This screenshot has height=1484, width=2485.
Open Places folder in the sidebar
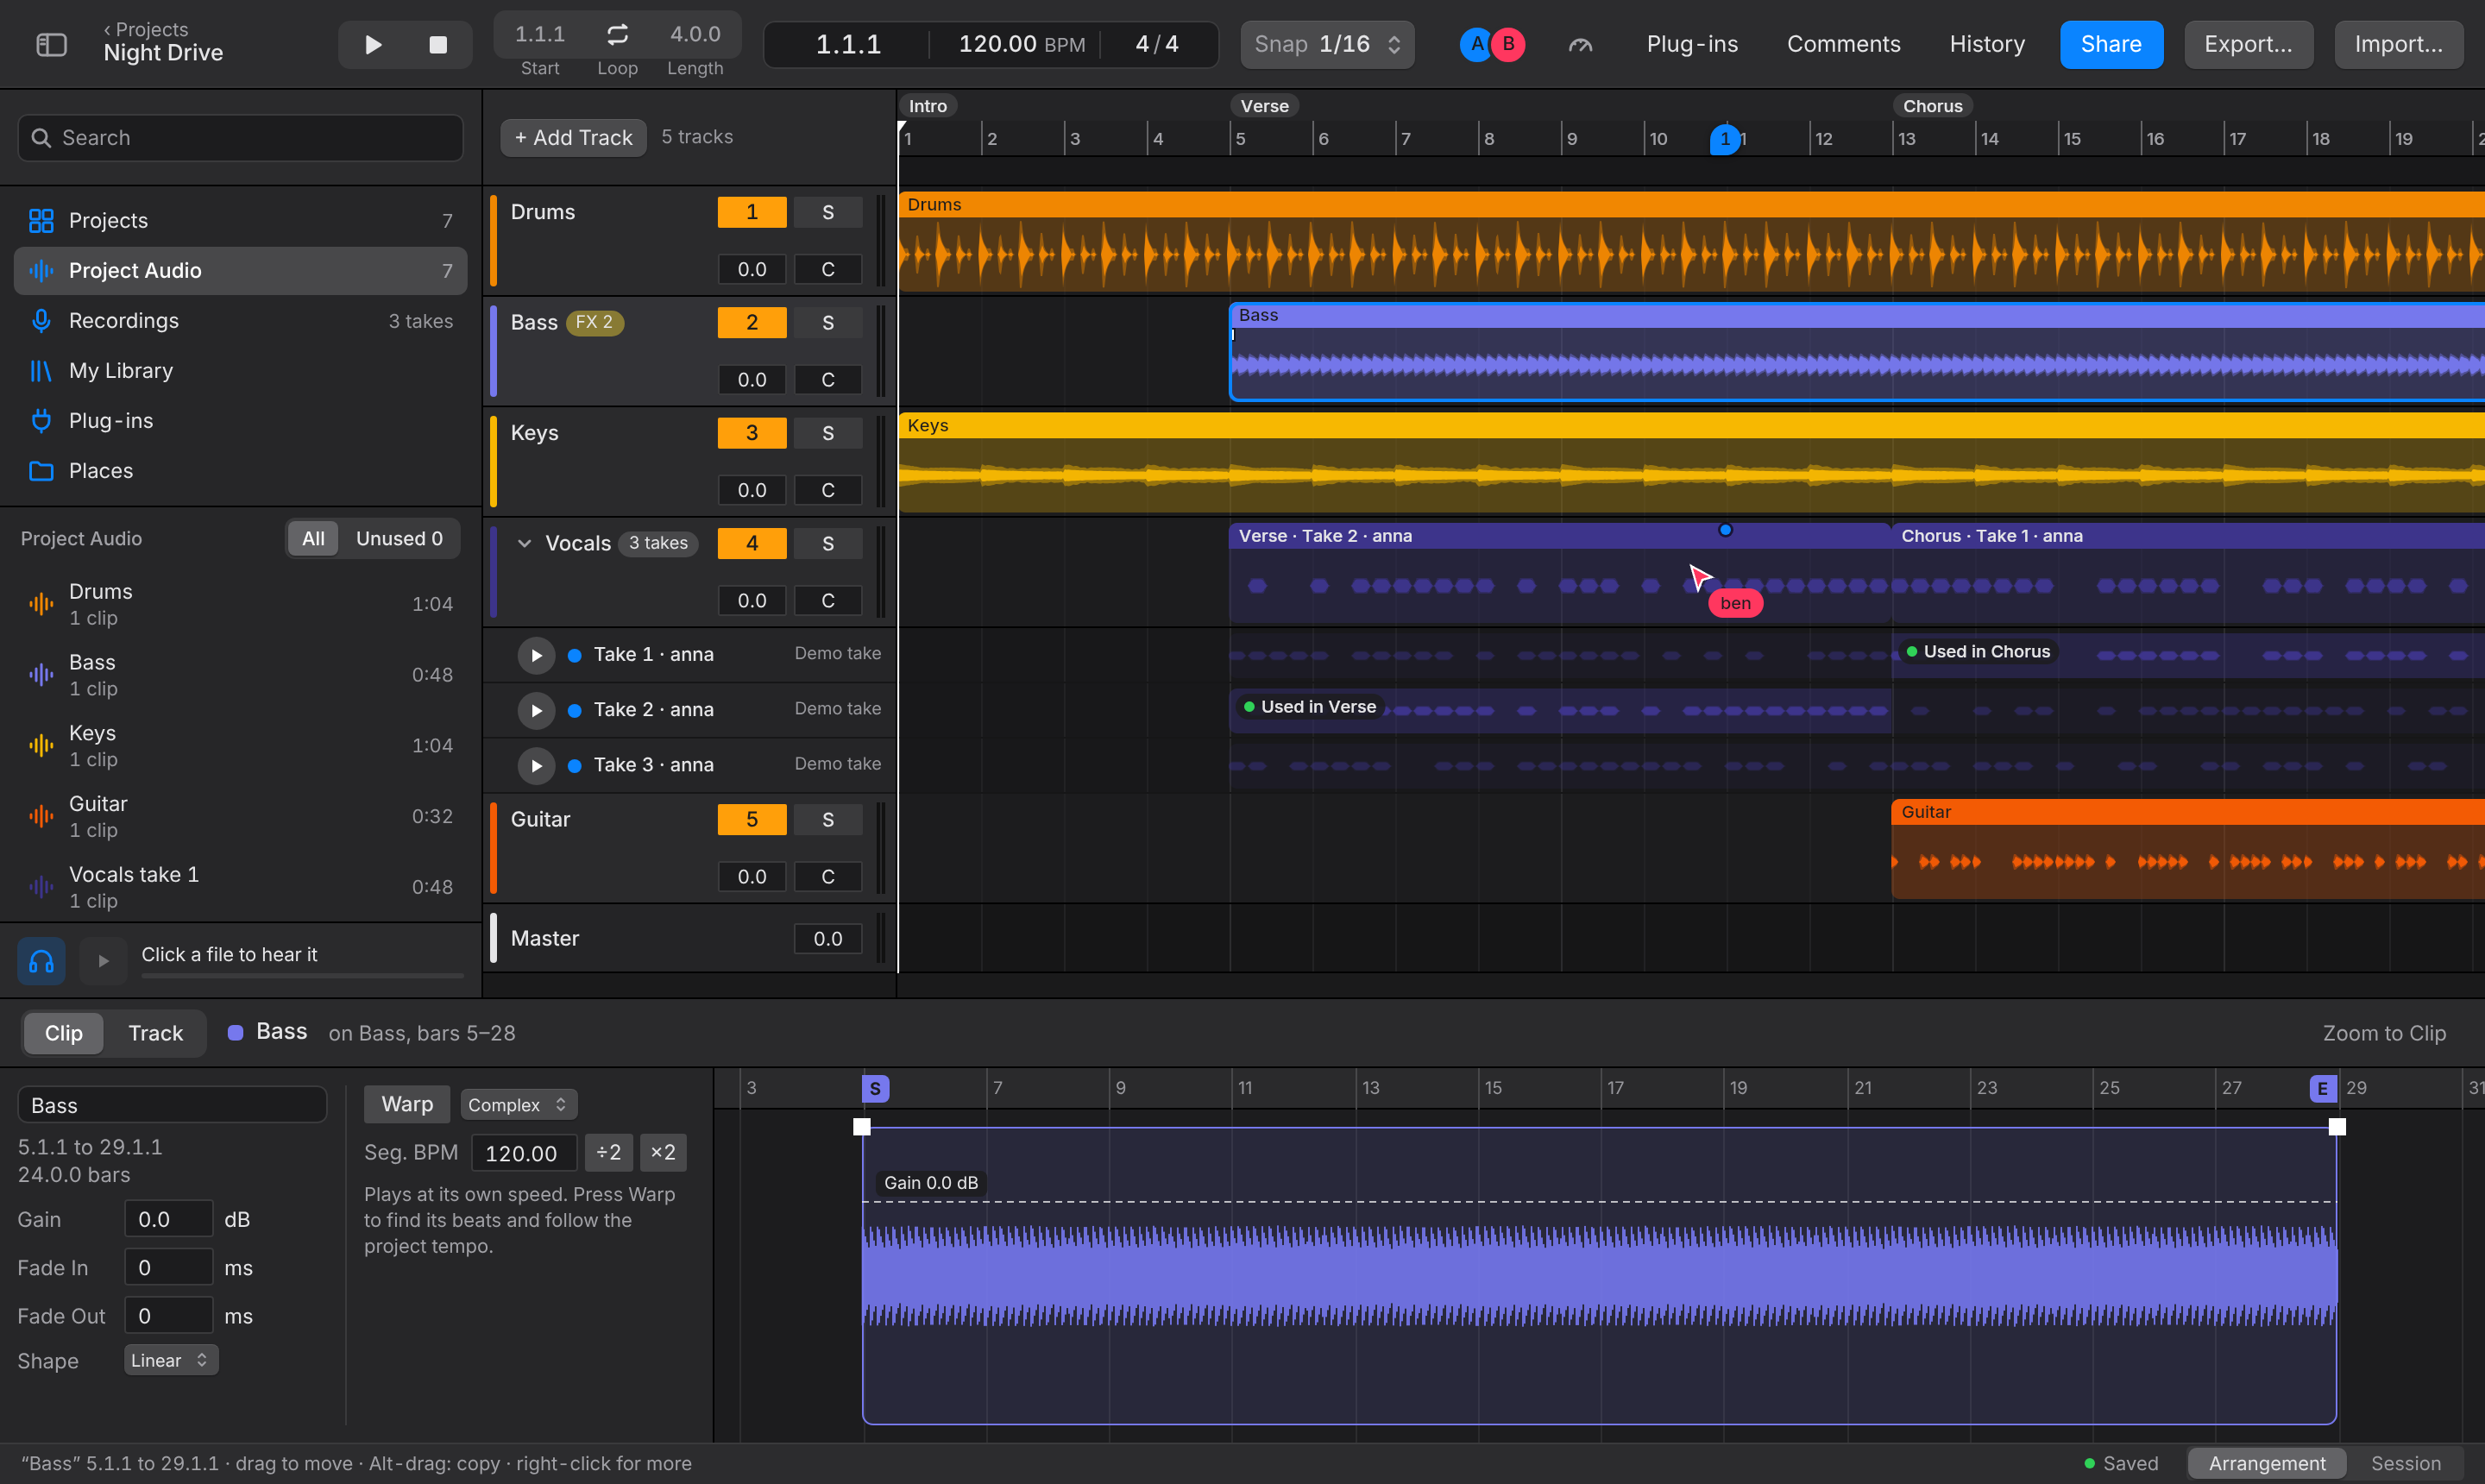tap(240, 470)
